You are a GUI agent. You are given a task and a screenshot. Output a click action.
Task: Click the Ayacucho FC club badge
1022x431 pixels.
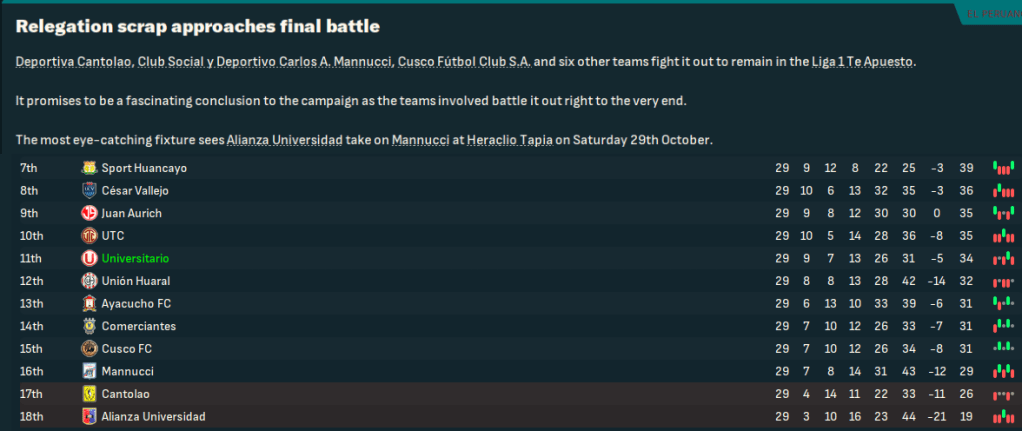(89, 303)
